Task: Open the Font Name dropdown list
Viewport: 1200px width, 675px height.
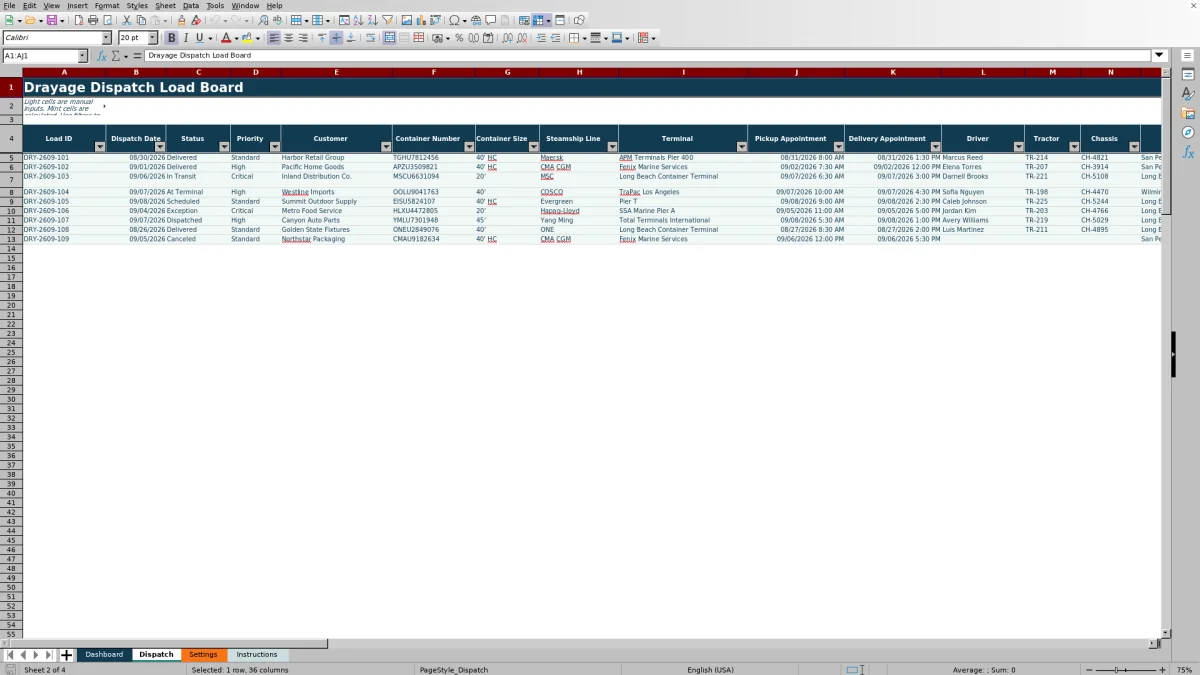Action: 107,38
